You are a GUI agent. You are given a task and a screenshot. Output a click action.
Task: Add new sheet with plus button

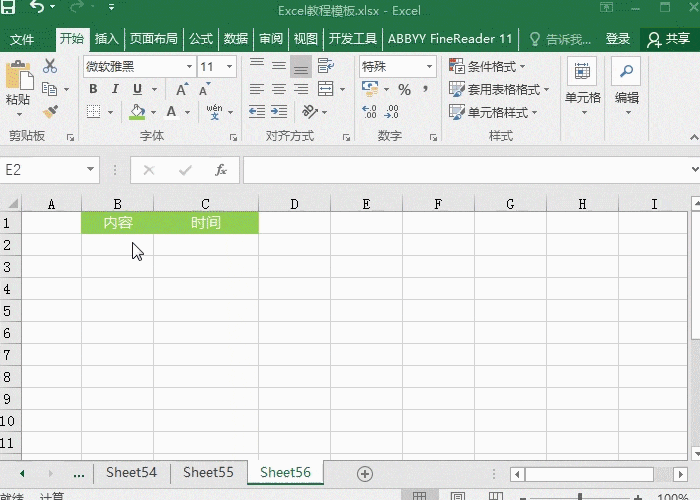click(365, 474)
